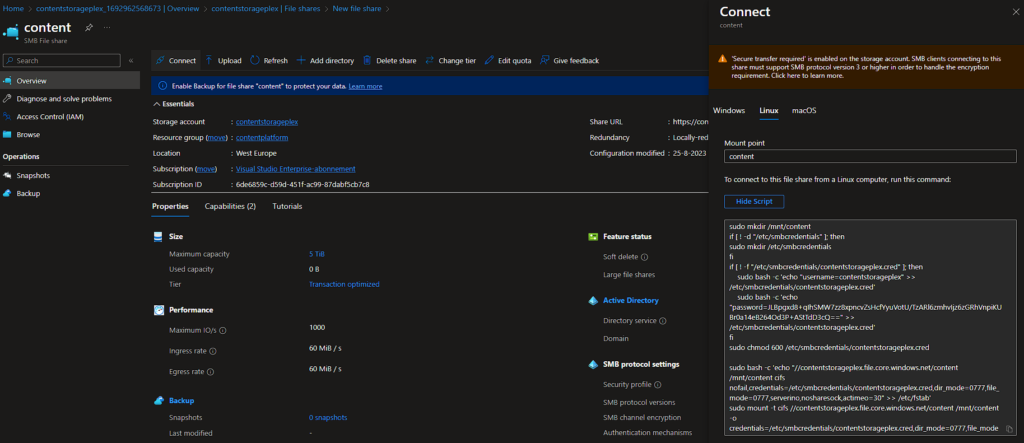Screen dimensions: 1024x443
Task: Click the Mount point input field
Action: (870, 157)
